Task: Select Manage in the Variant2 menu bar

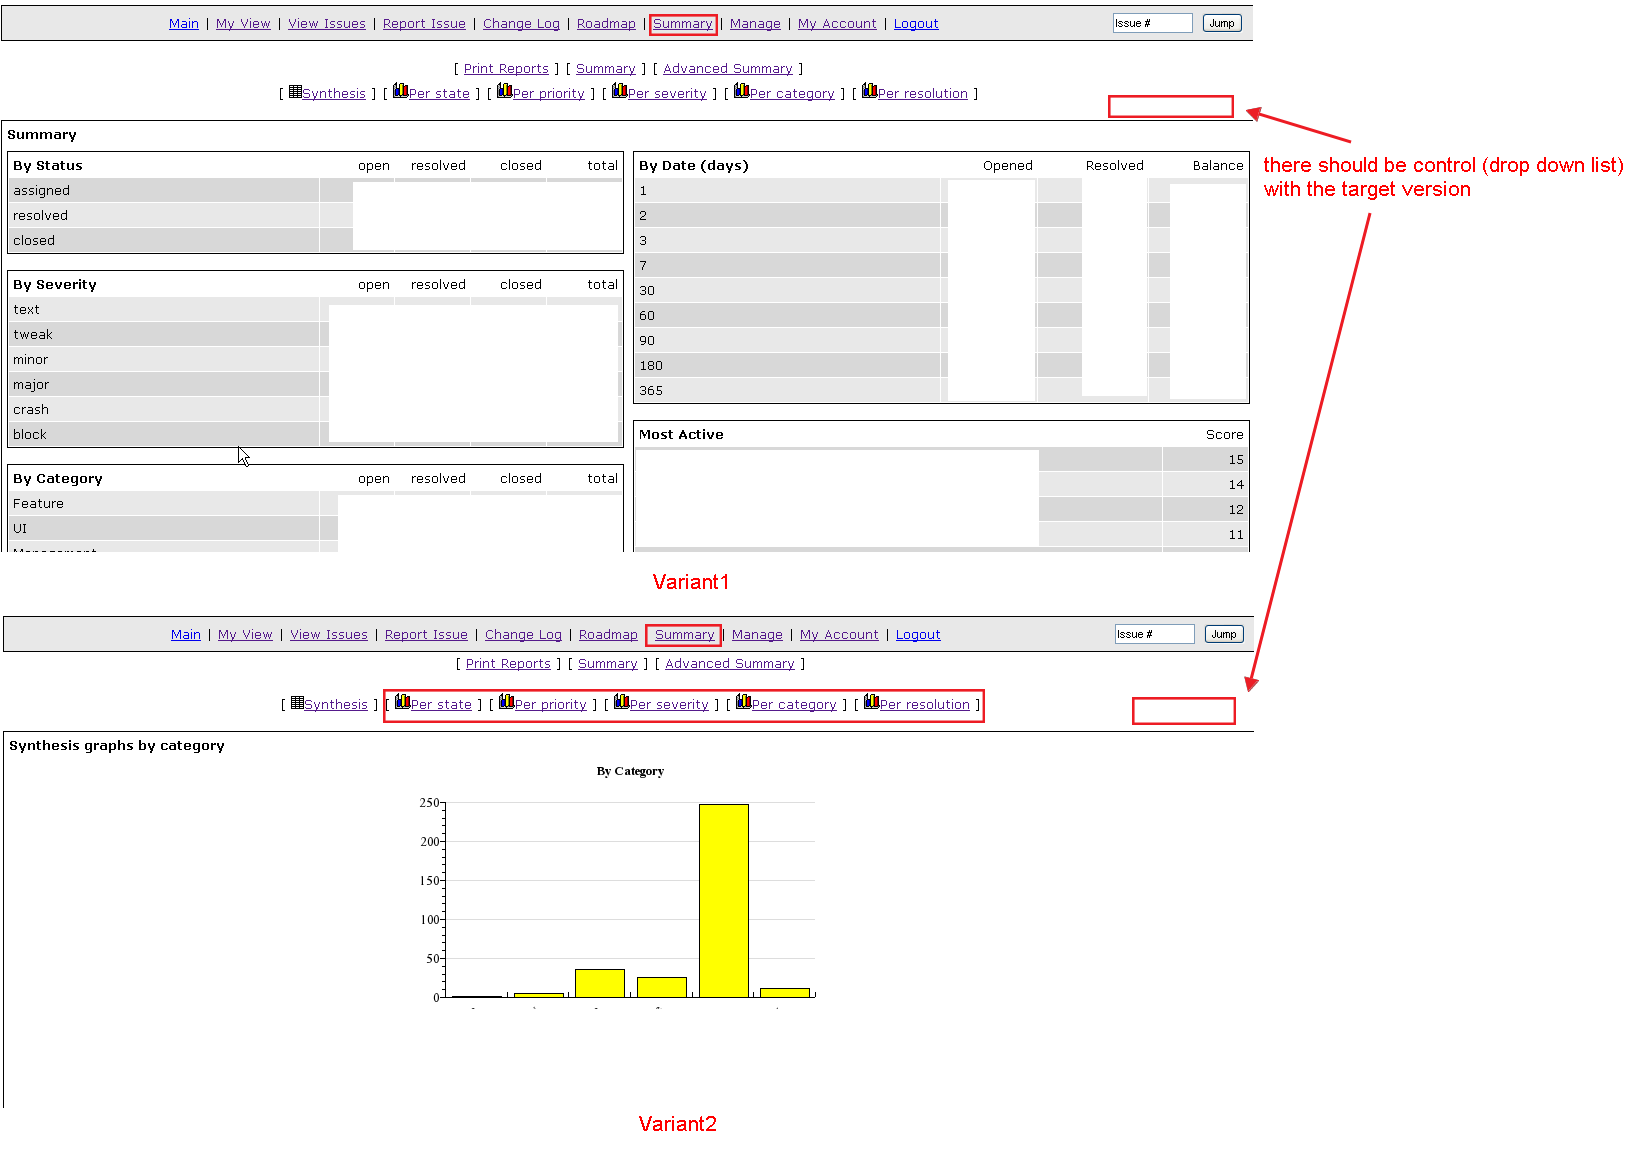Action: (x=757, y=635)
